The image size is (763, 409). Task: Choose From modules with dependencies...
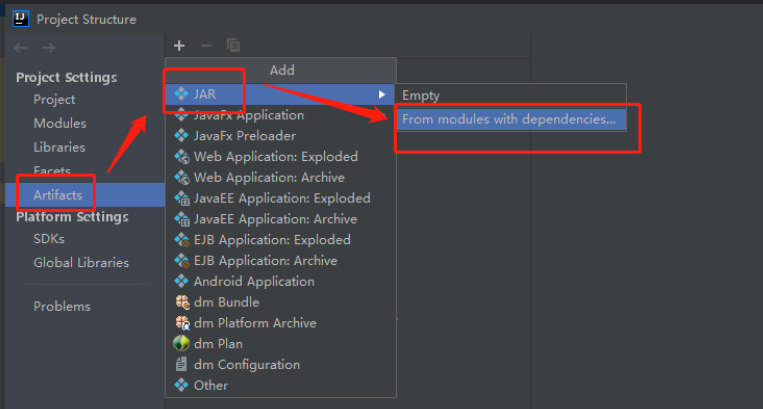510,119
